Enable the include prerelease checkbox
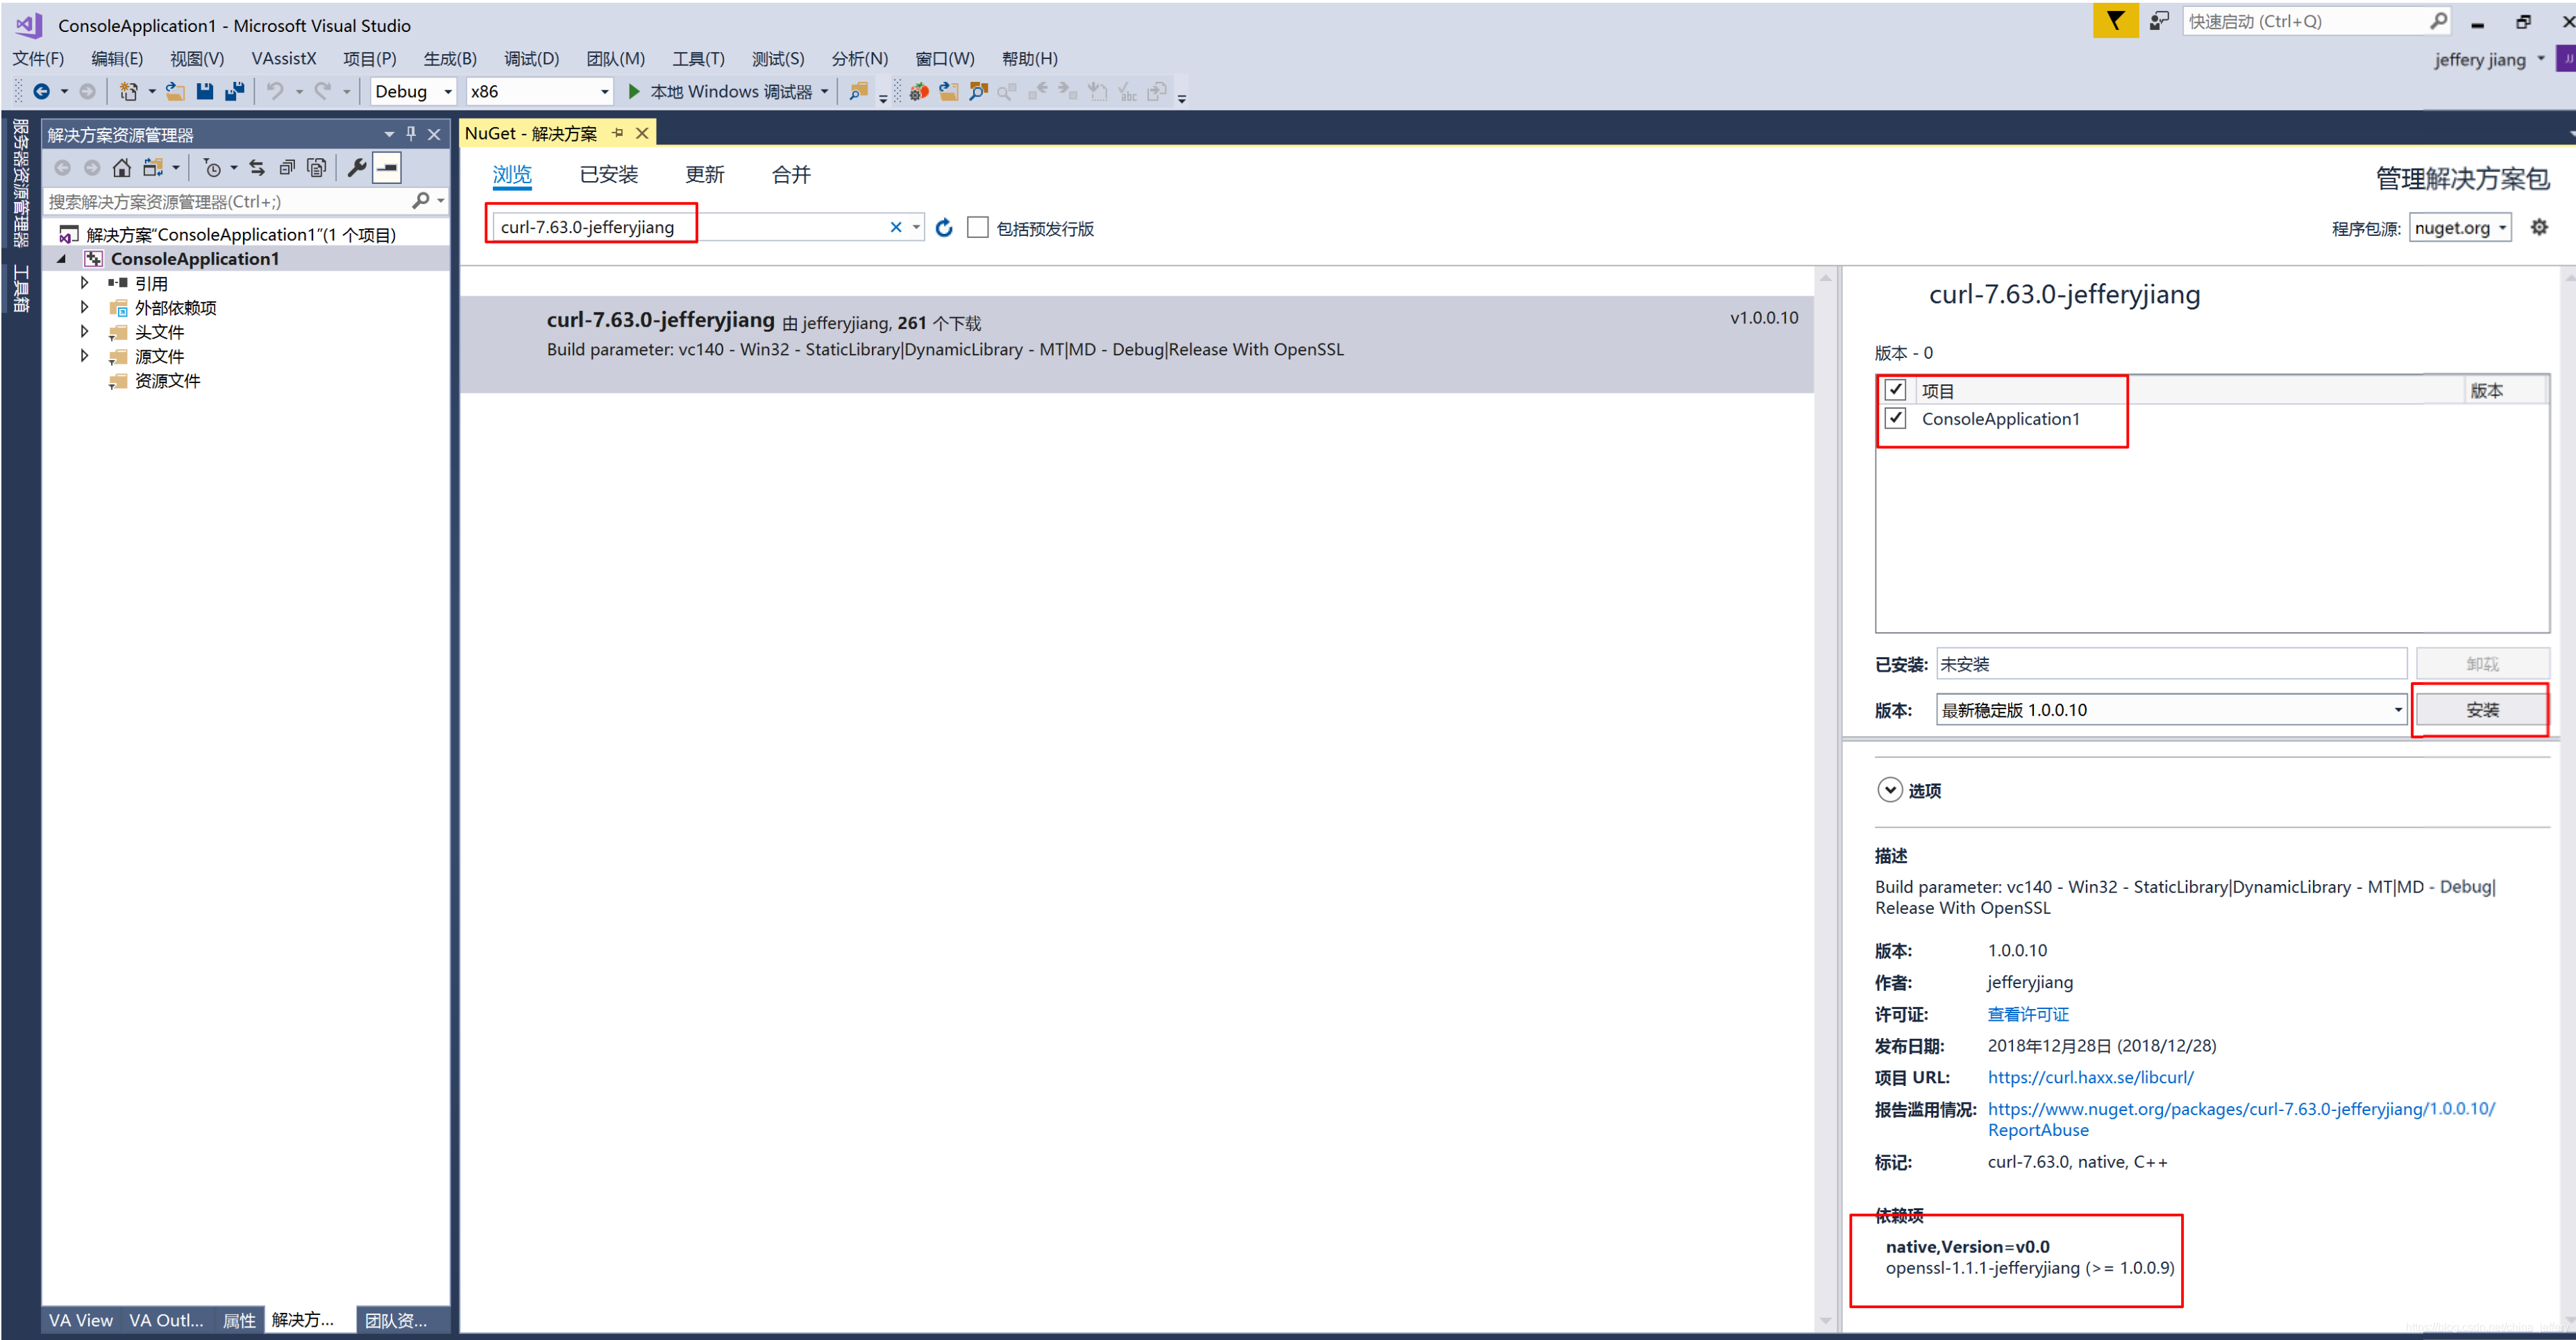 point(978,228)
